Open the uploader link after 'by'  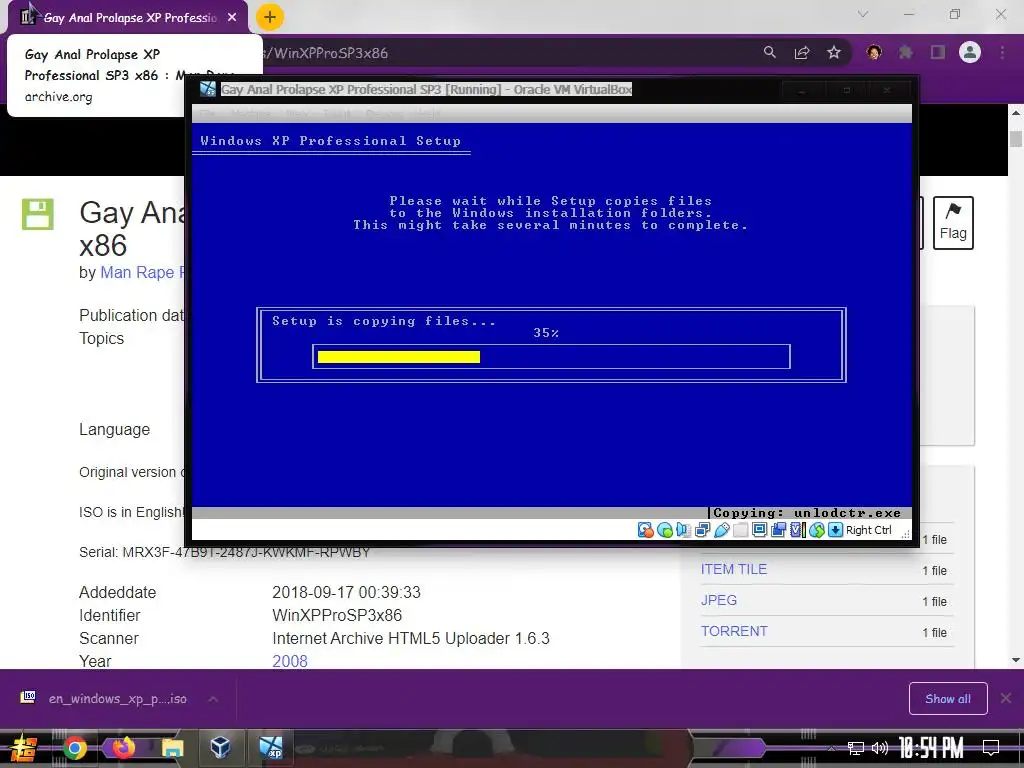coord(142,272)
